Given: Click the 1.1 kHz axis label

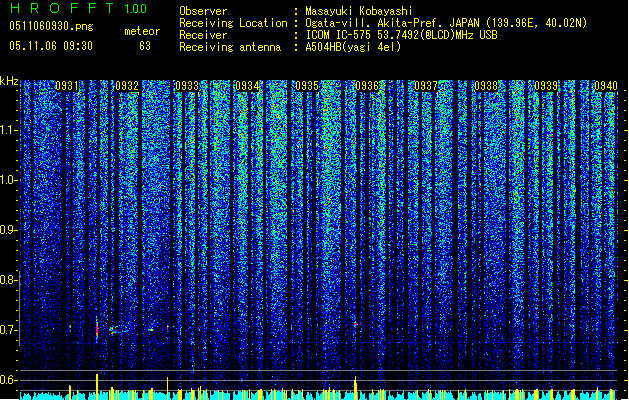Looking at the screenshot, I should pyautogui.click(x=9, y=130).
